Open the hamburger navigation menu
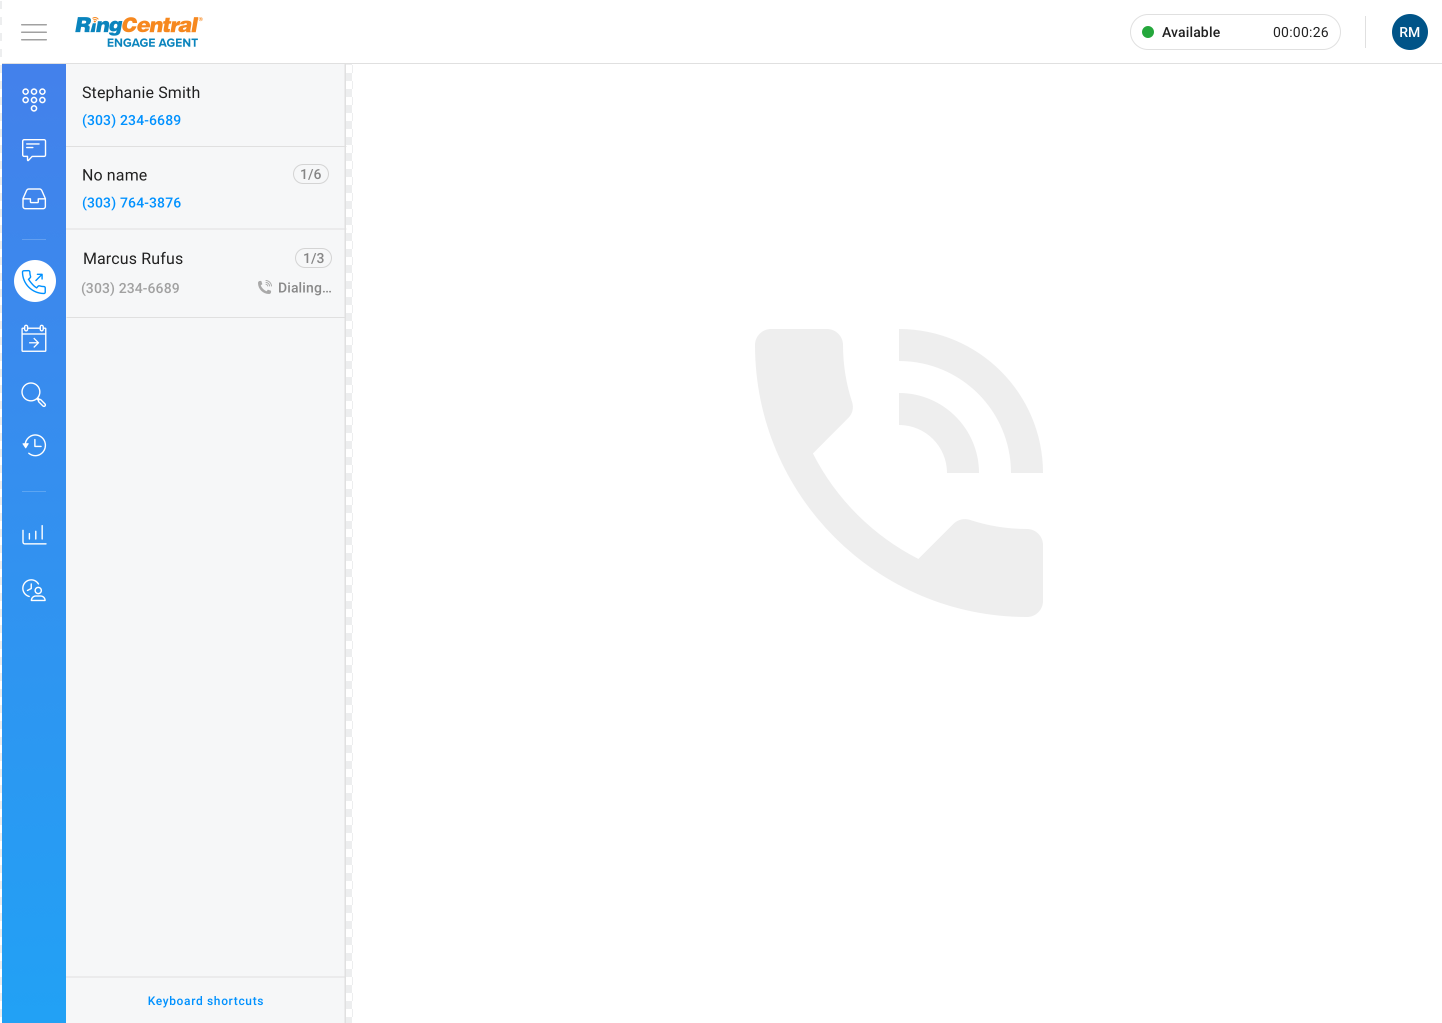 33,32
